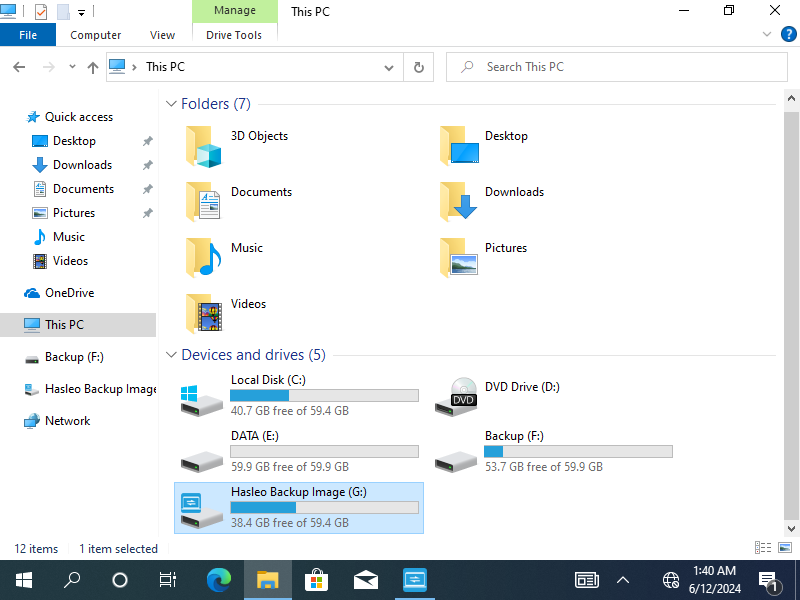
Task: Click the Backup (F:) usage bar
Action: pos(578,452)
